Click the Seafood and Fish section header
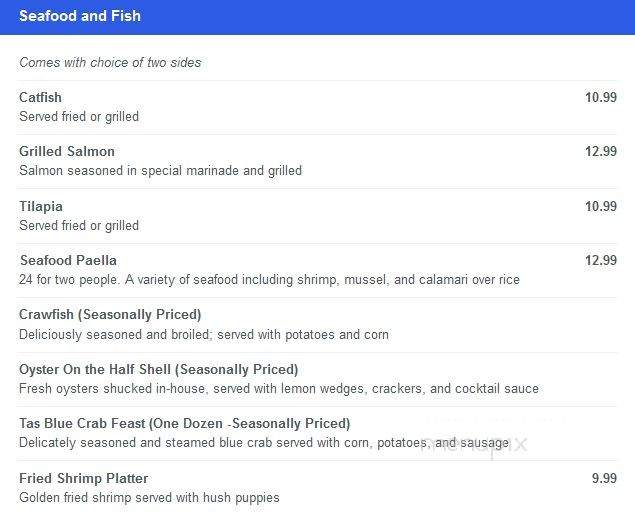 point(80,16)
